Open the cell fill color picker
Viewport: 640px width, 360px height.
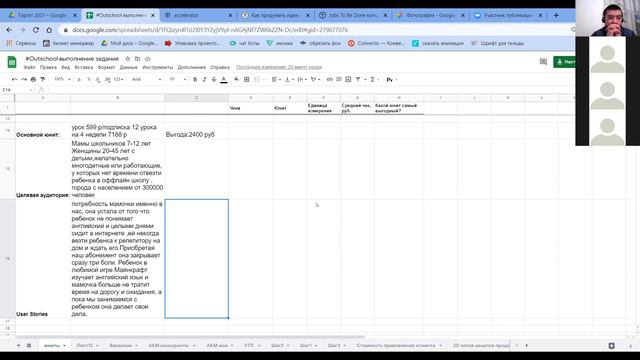(237, 79)
